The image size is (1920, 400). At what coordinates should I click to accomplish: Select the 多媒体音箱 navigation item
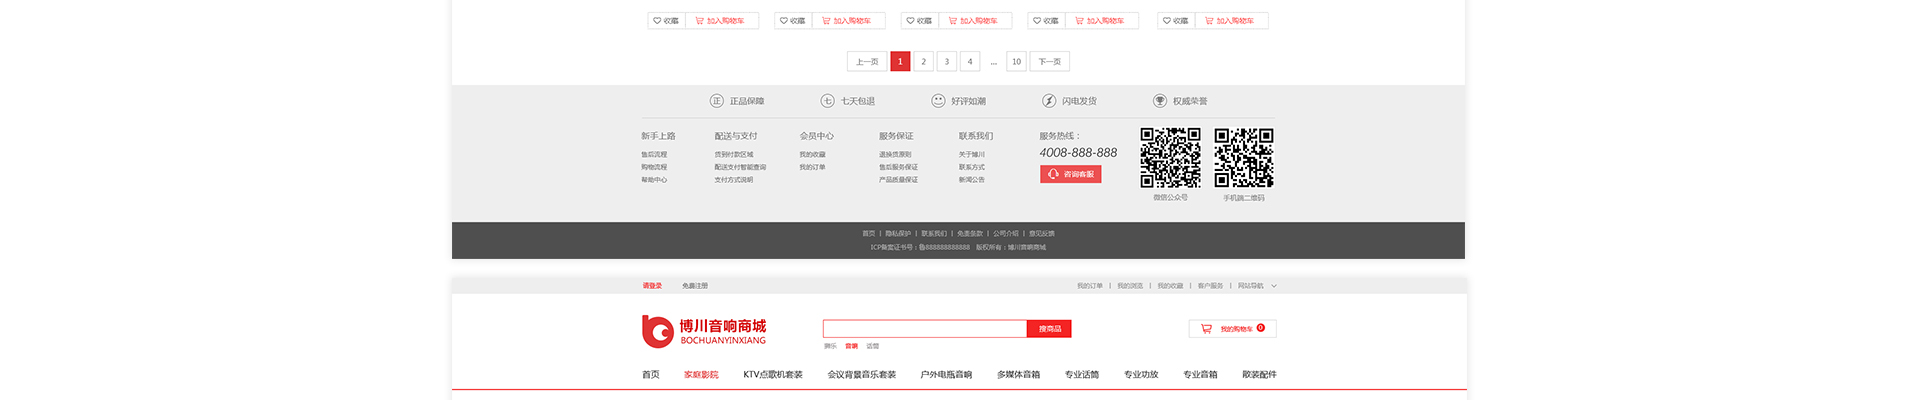[x=1018, y=375]
